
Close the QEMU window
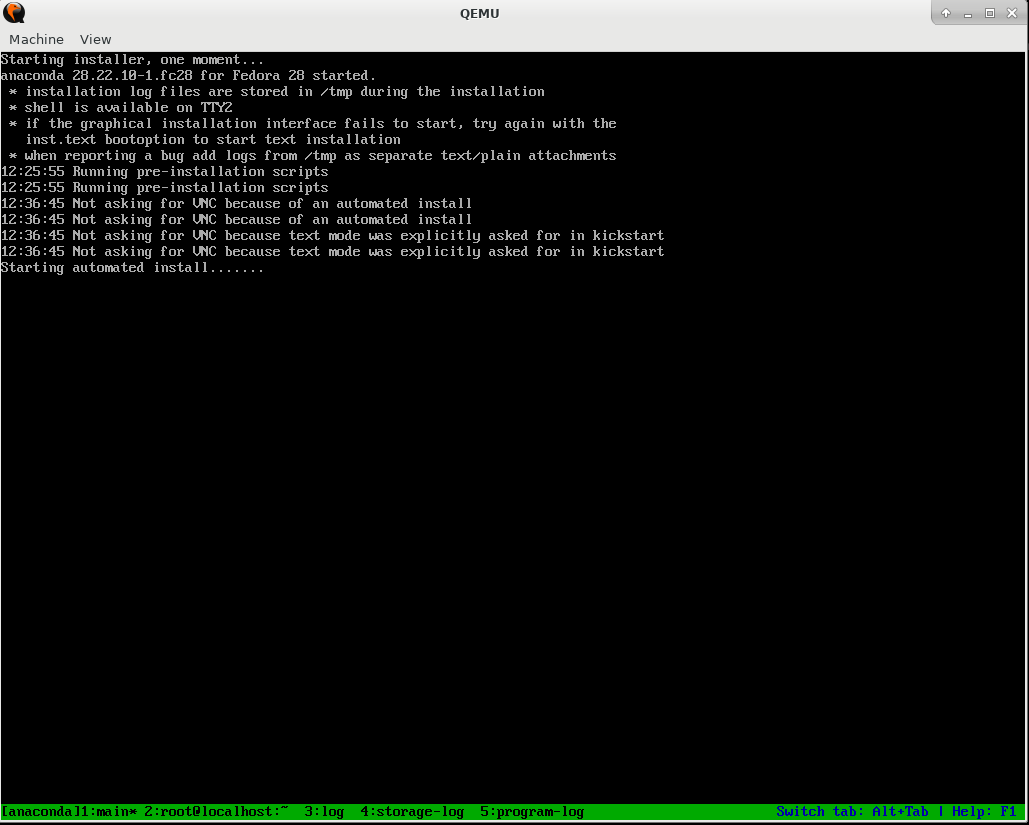(x=1011, y=13)
